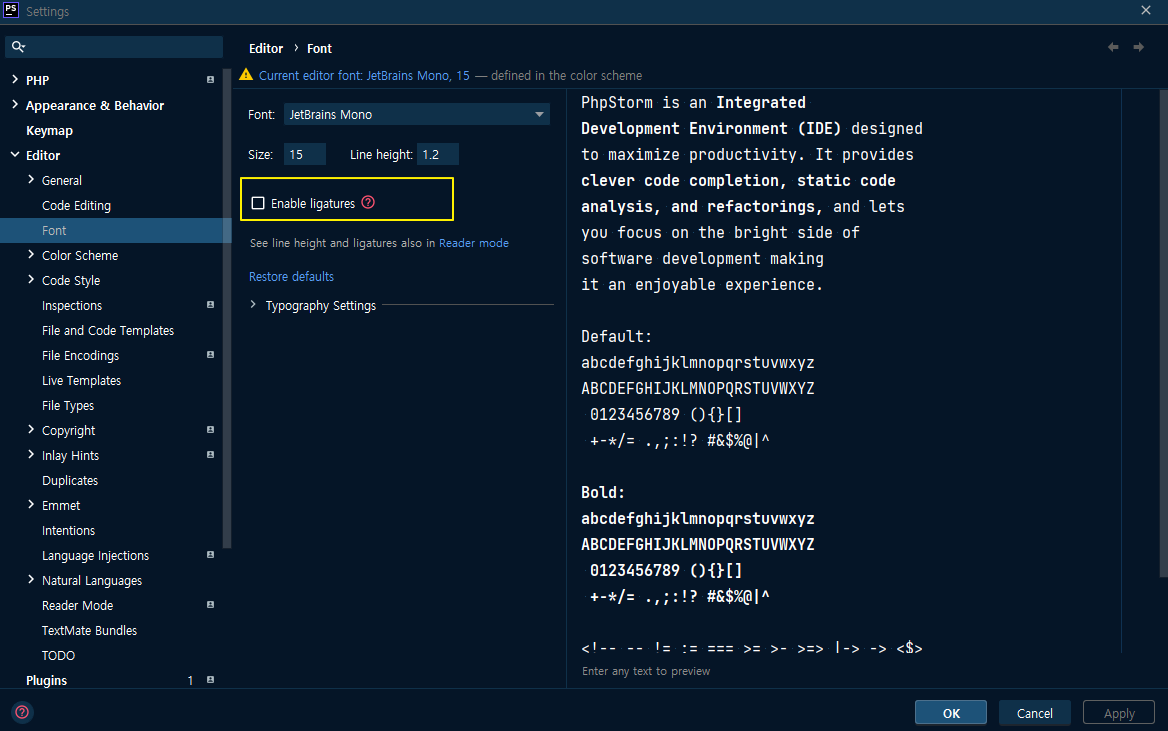The width and height of the screenshot is (1168, 731).
Task: Expand the Copyright node
Action: tap(31, 429)
